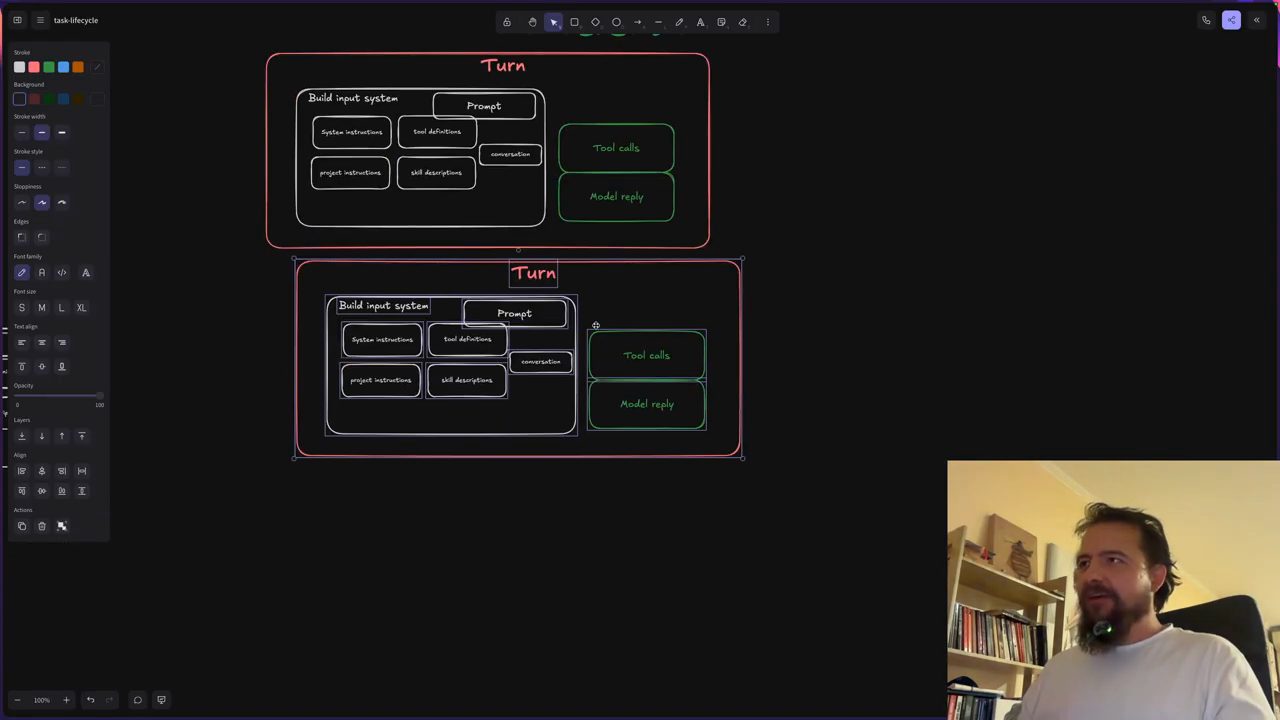
Task: Select the straight line tool
Action: (658, 22)
